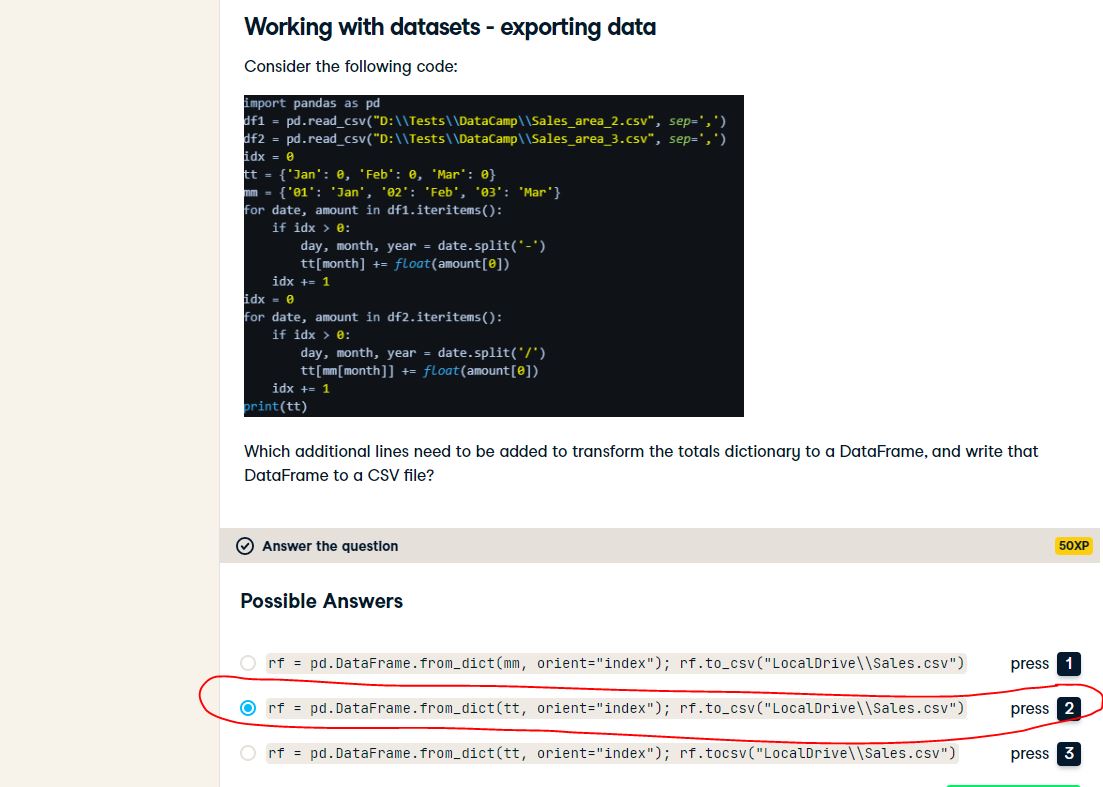Click the 'import pandas as pd' code line
Viewport: 1103px width, 787px height.
click(312, 103)
